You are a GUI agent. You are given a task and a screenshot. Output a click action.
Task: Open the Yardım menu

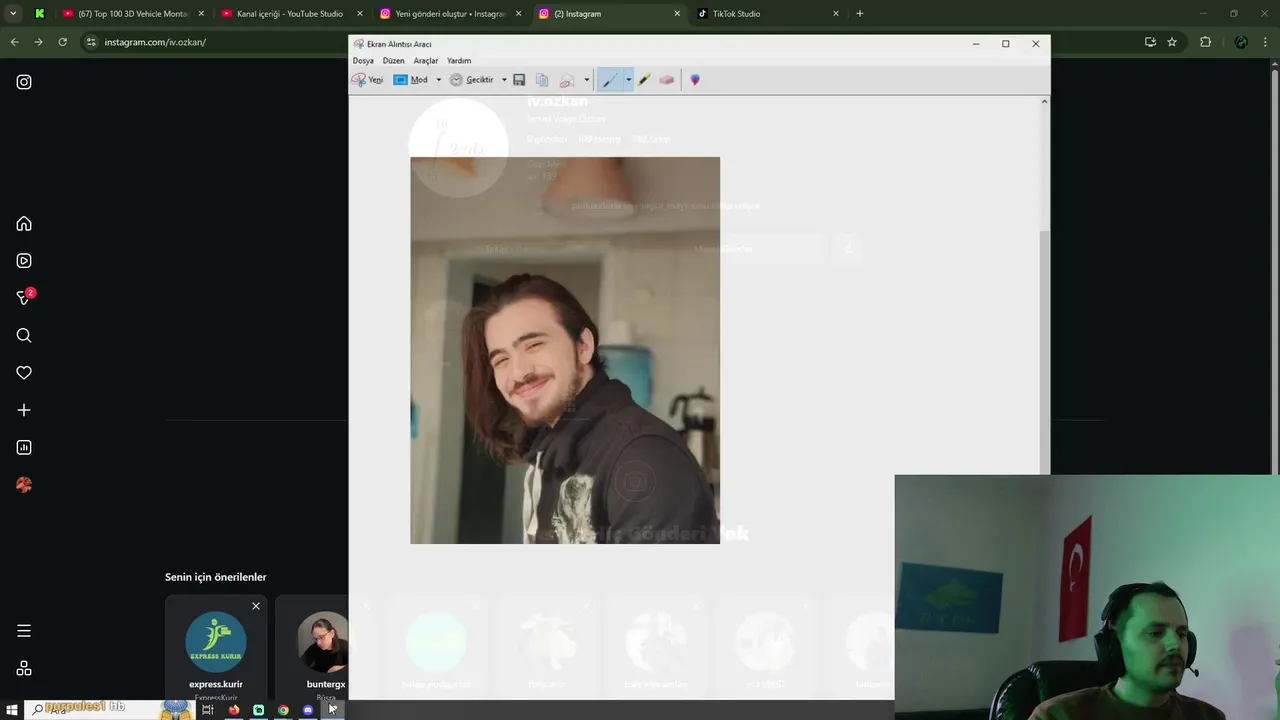pyautogui.click(x=459, y=61)
